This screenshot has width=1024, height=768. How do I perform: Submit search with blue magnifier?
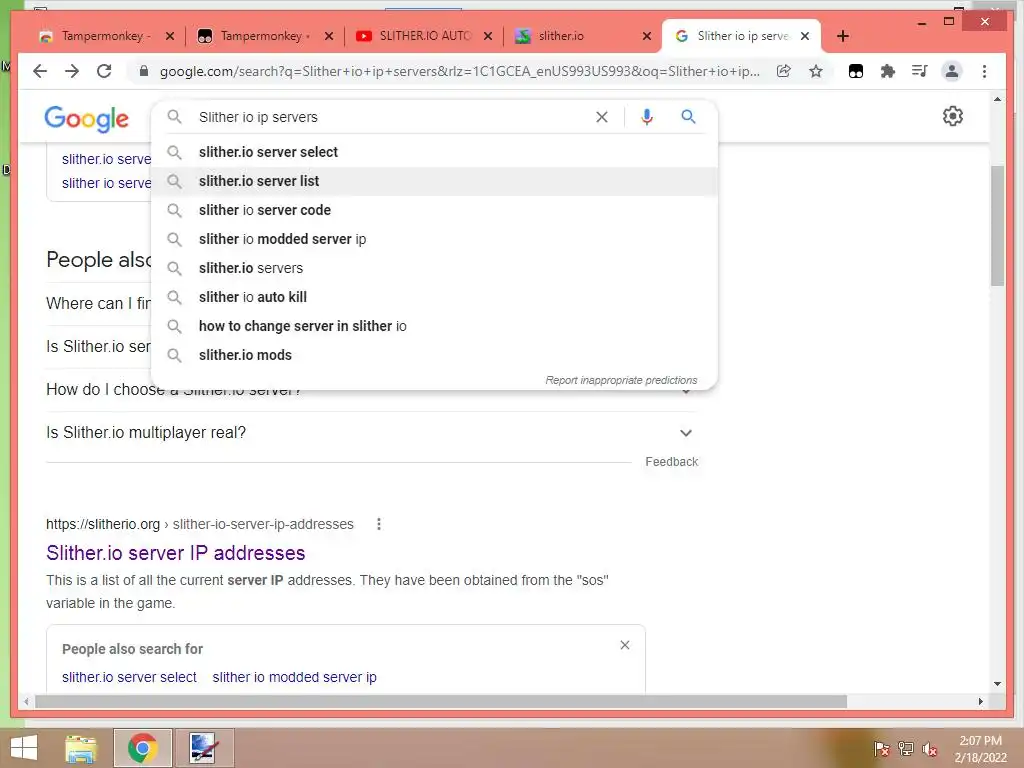(688, 117)
